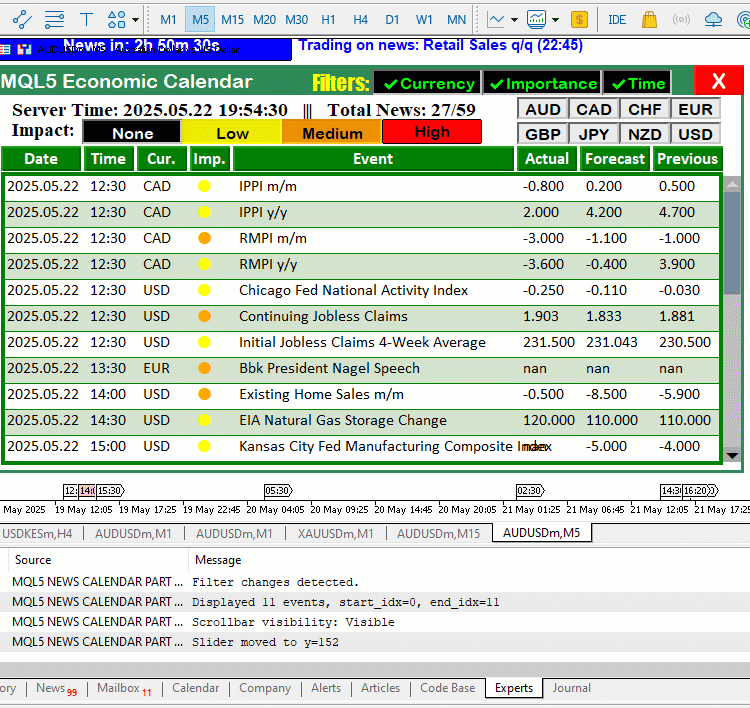Screen dimensions: 750x708
Task: Click the 05:30 timeline news marker
Action: coord(278,490)
